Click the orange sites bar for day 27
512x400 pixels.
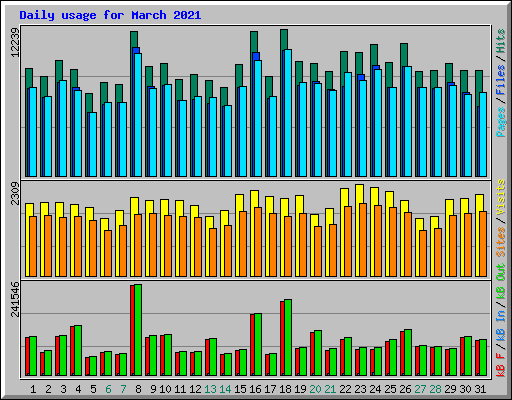[423, 253]
